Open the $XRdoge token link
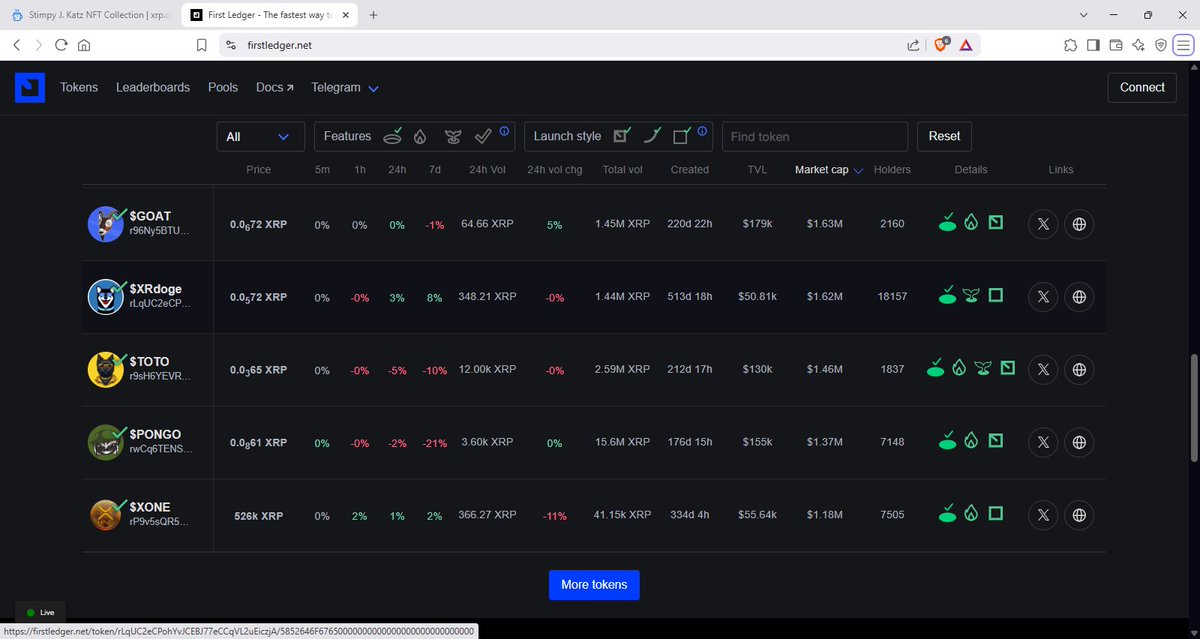The image size is (1200, 639). 156,289
